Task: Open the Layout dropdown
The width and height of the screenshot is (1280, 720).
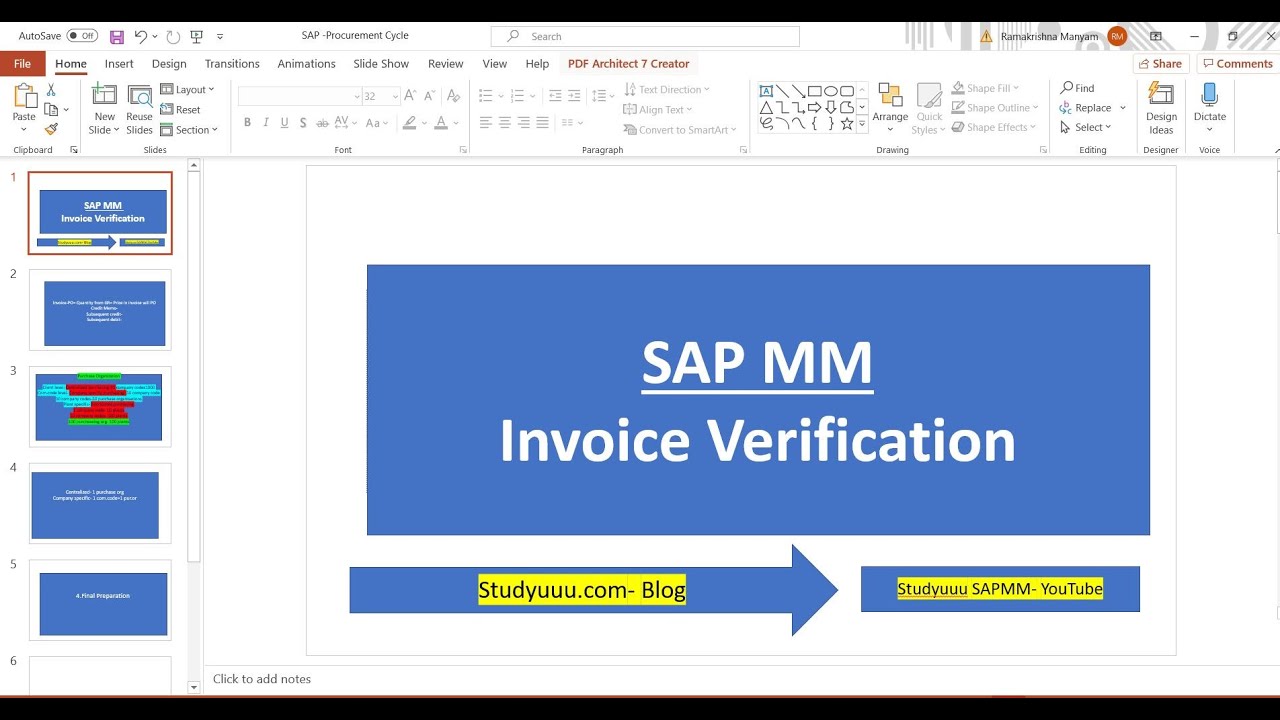Action: (187, 90)
